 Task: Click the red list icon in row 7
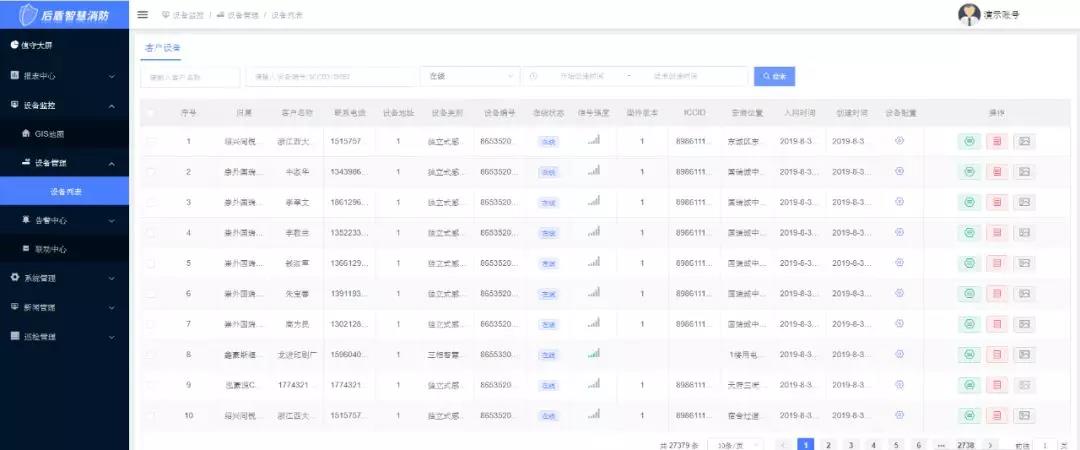(x=997, y=324)
